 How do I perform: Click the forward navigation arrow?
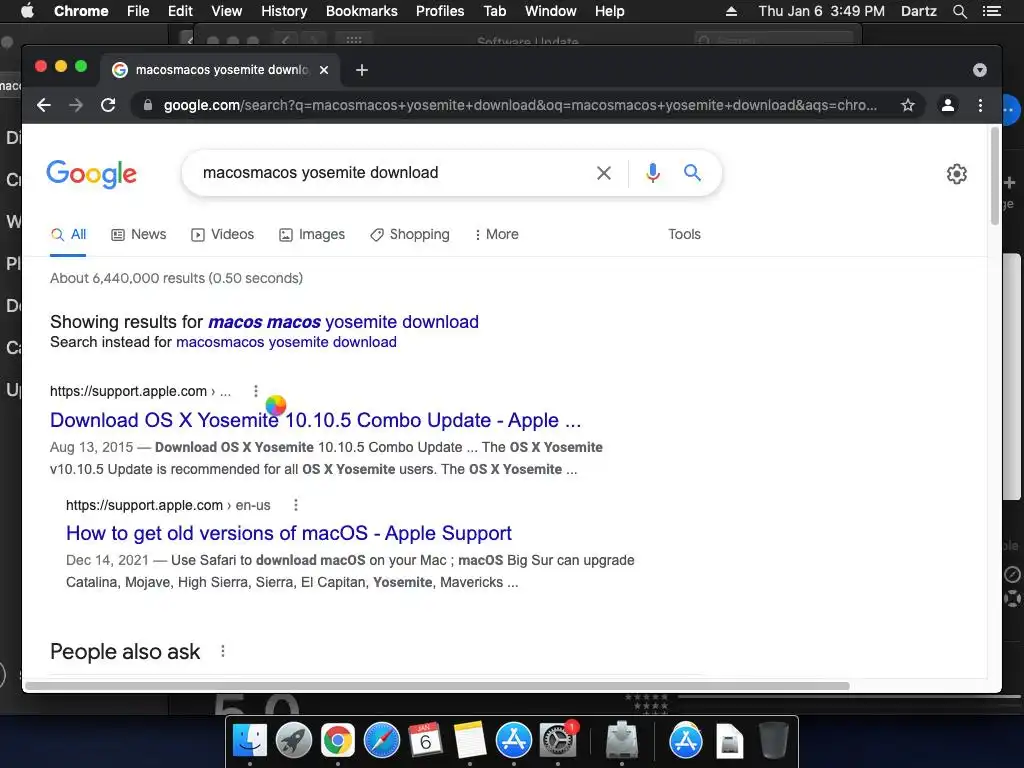tap(76, 105)
